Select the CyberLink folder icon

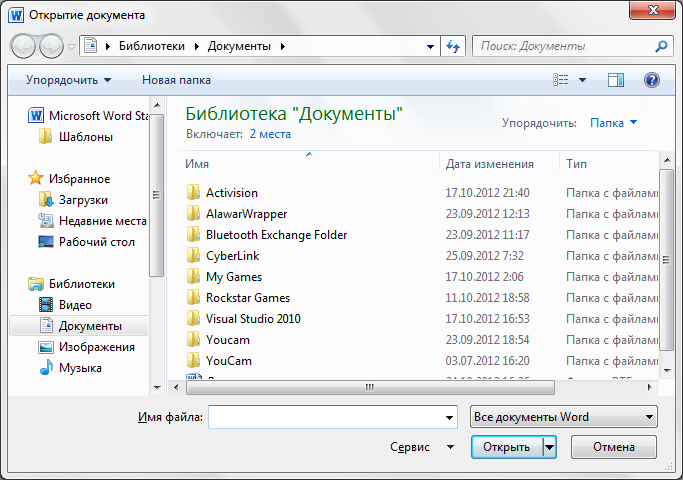193,255
